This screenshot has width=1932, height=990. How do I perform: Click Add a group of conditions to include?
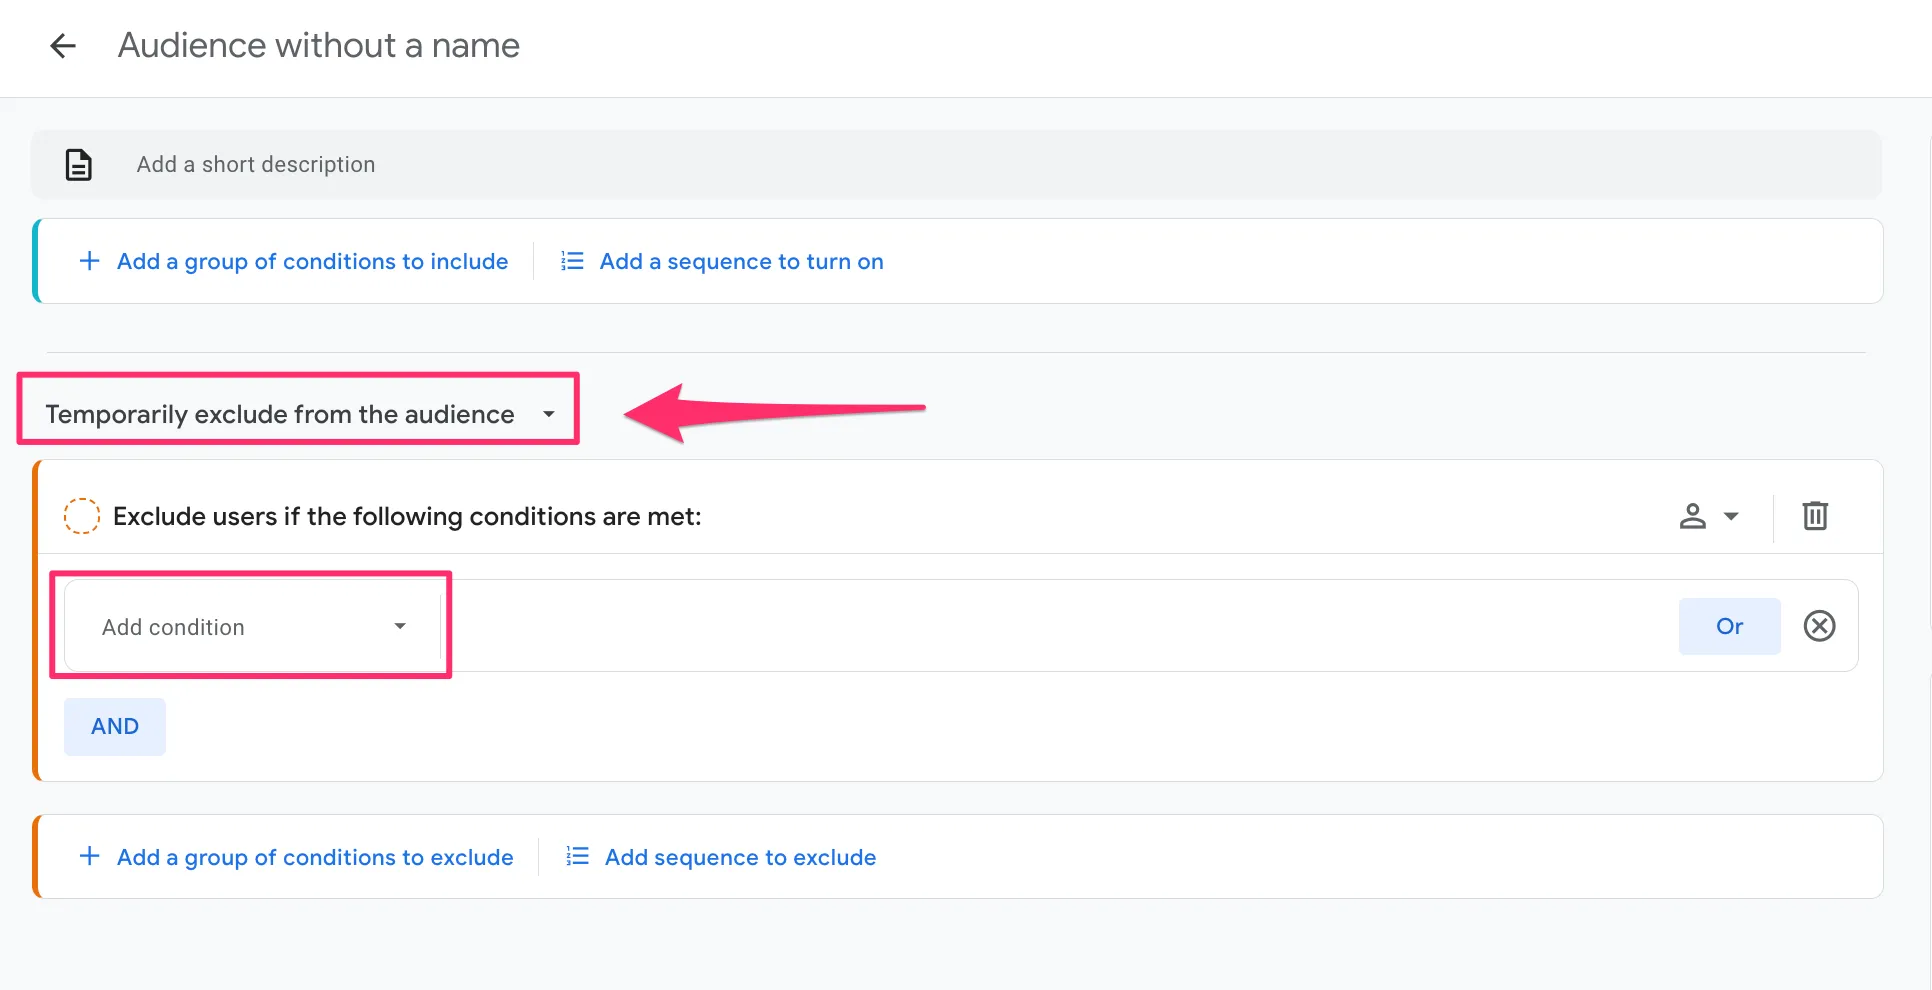tap(312, 261)
